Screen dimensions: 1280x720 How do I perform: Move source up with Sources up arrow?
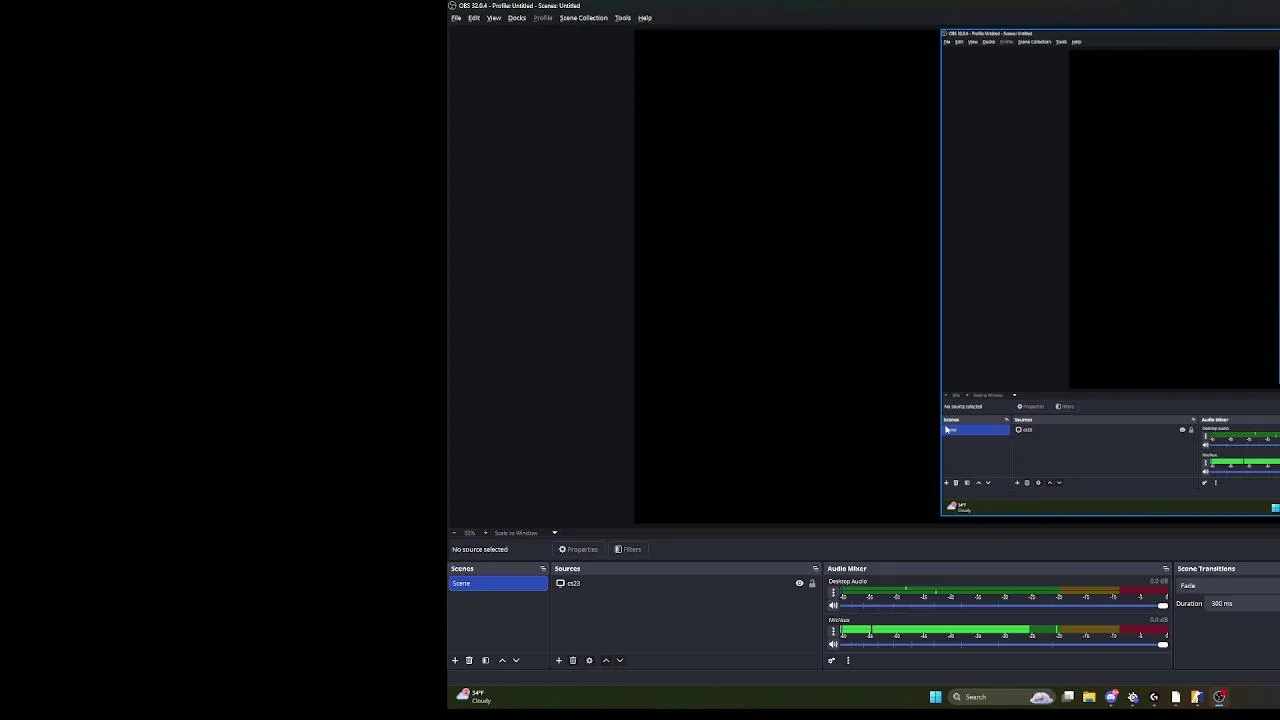[606, 660]
